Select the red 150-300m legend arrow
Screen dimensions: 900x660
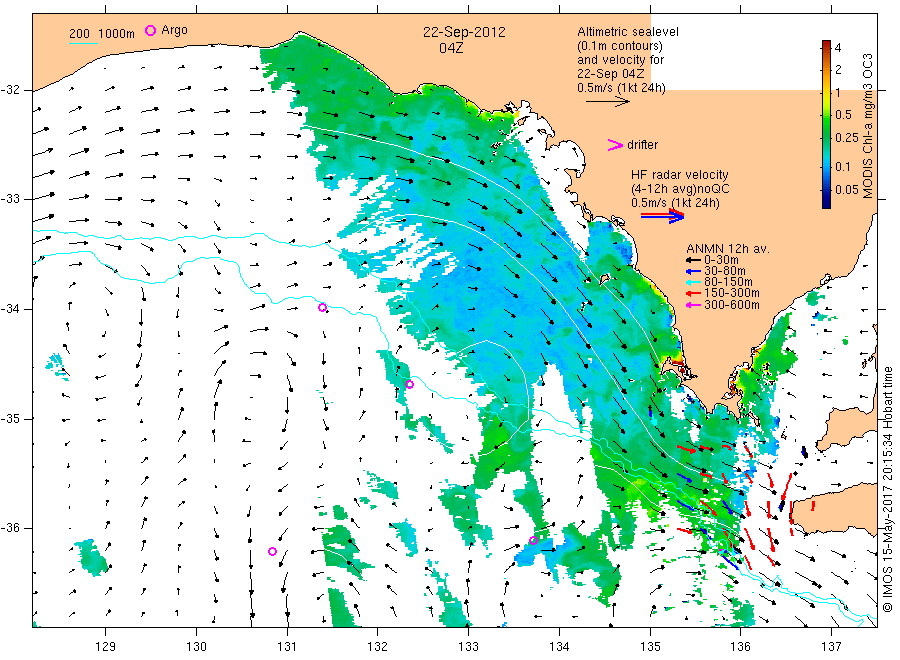[693, 293]
